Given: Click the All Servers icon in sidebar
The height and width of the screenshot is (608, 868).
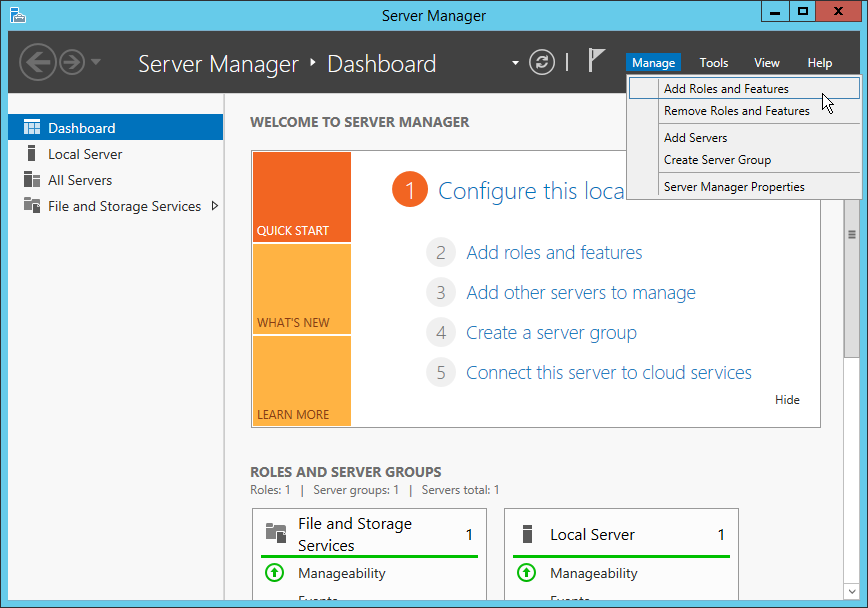Looking at the screenshot, I should click(x=32, y=179).
